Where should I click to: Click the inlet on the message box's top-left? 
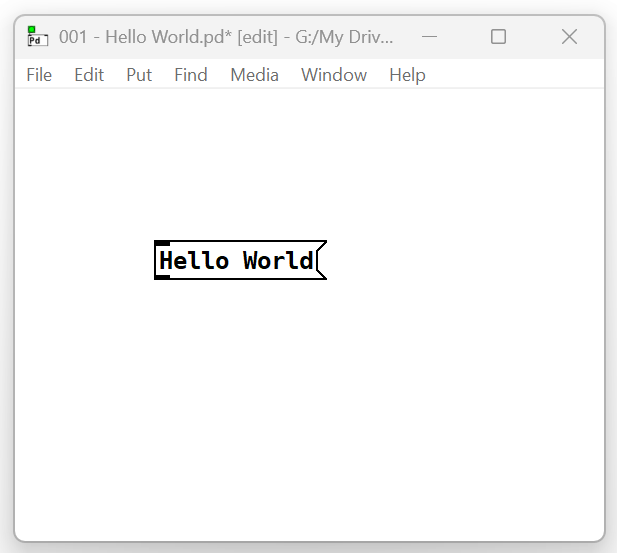click(x=161, y=243)
